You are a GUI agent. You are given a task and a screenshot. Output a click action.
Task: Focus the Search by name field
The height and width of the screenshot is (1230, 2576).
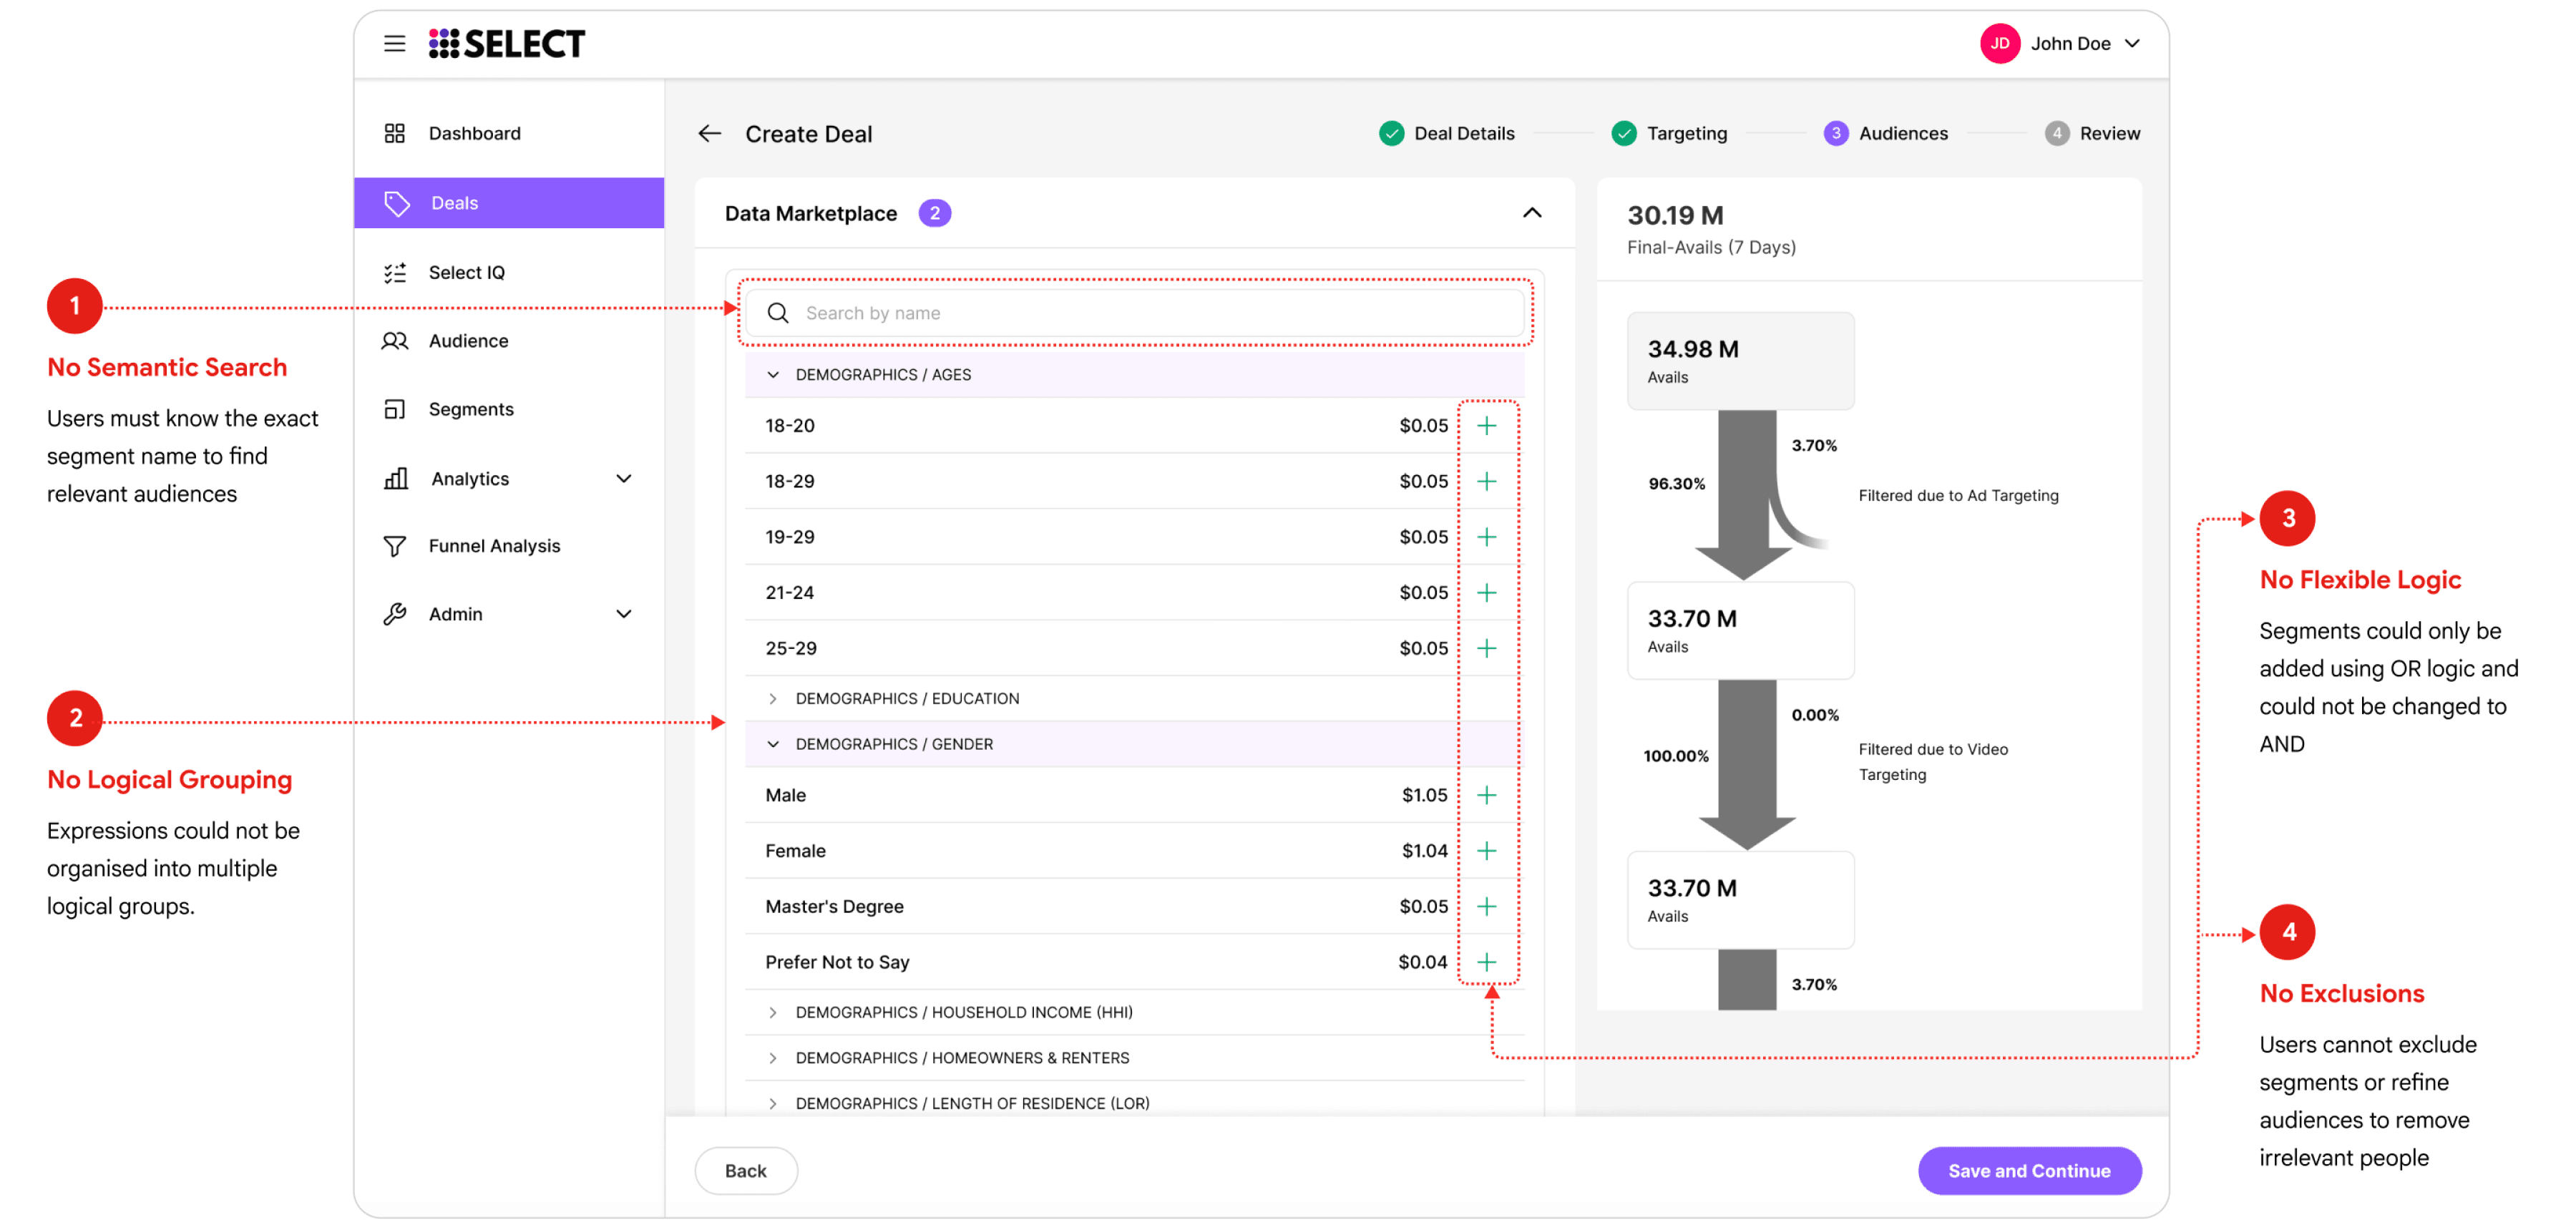pos(1135,313)
